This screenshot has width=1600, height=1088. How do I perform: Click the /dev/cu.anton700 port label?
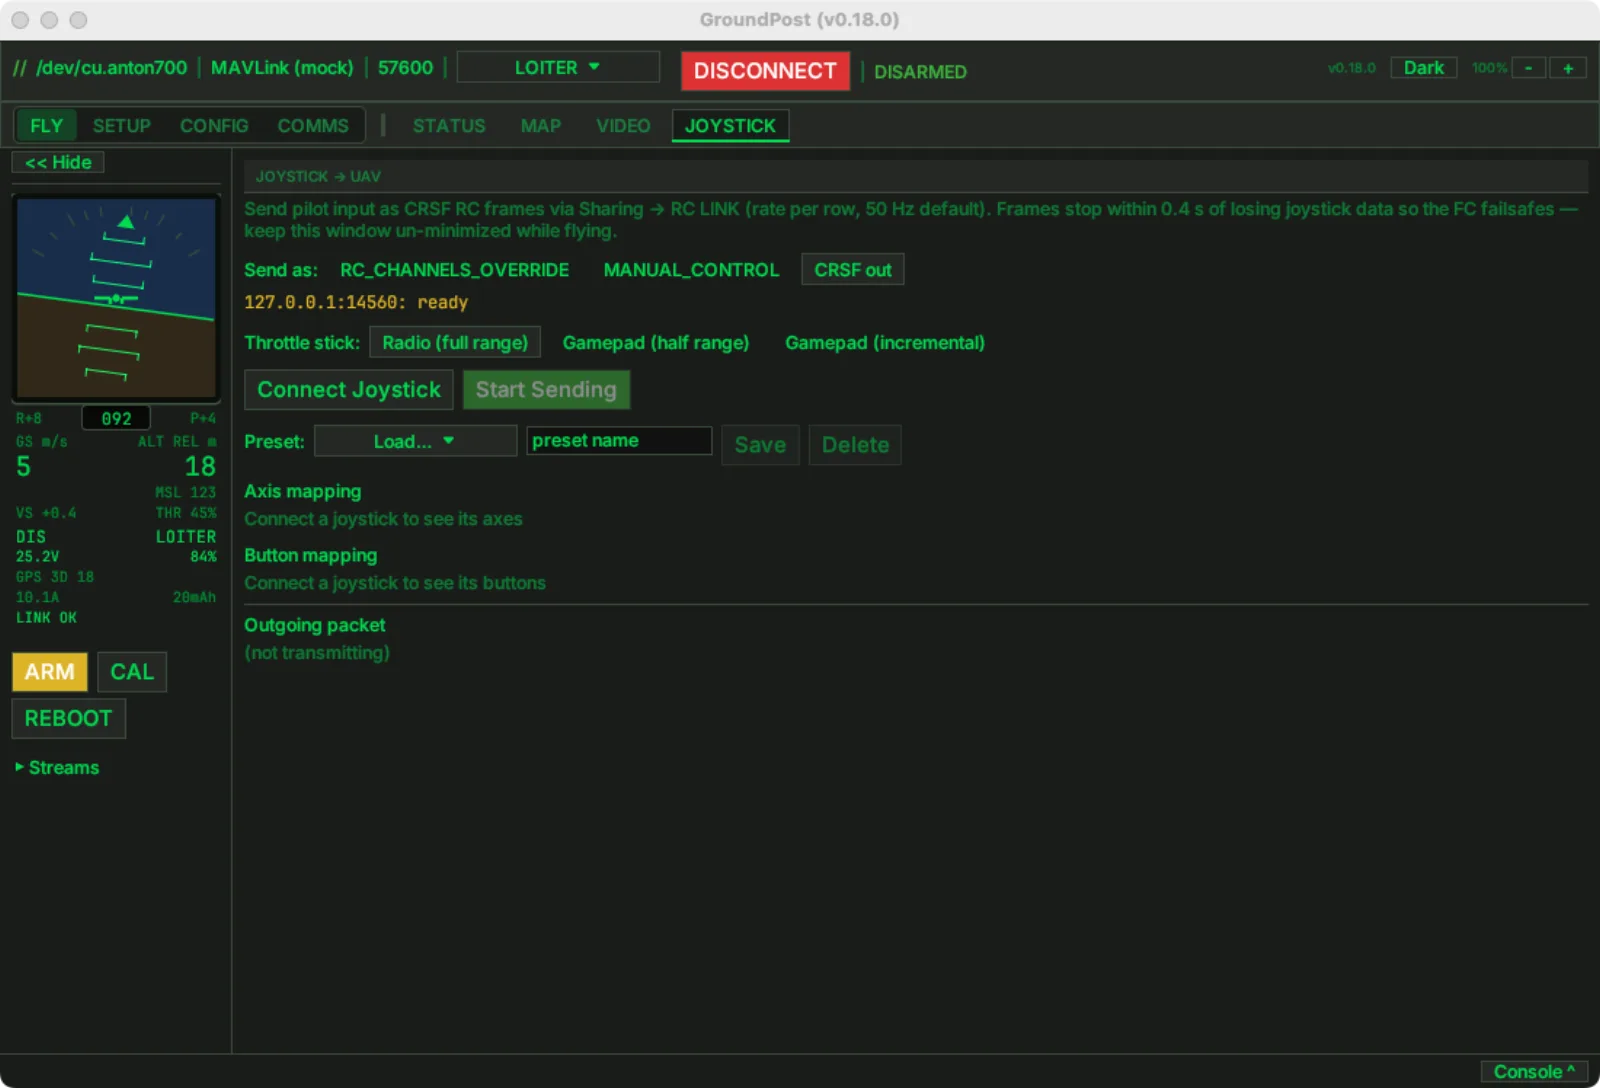112,68
